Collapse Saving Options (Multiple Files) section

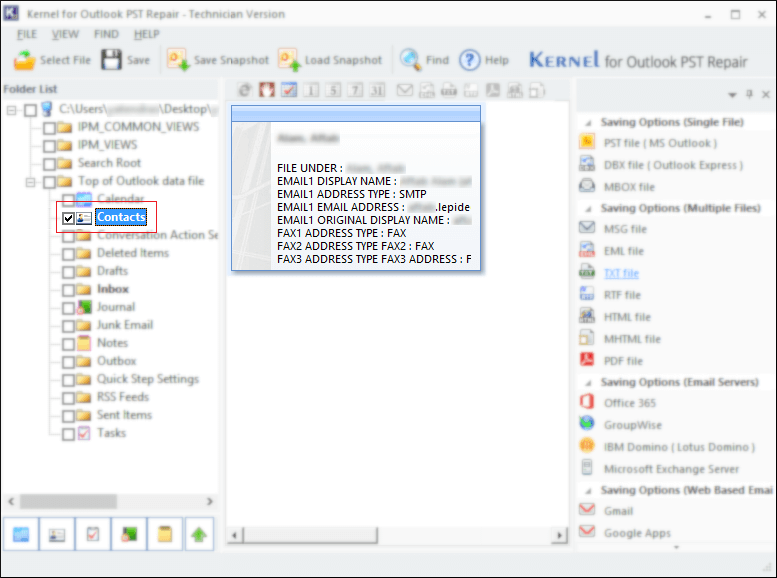pos(589,209)
